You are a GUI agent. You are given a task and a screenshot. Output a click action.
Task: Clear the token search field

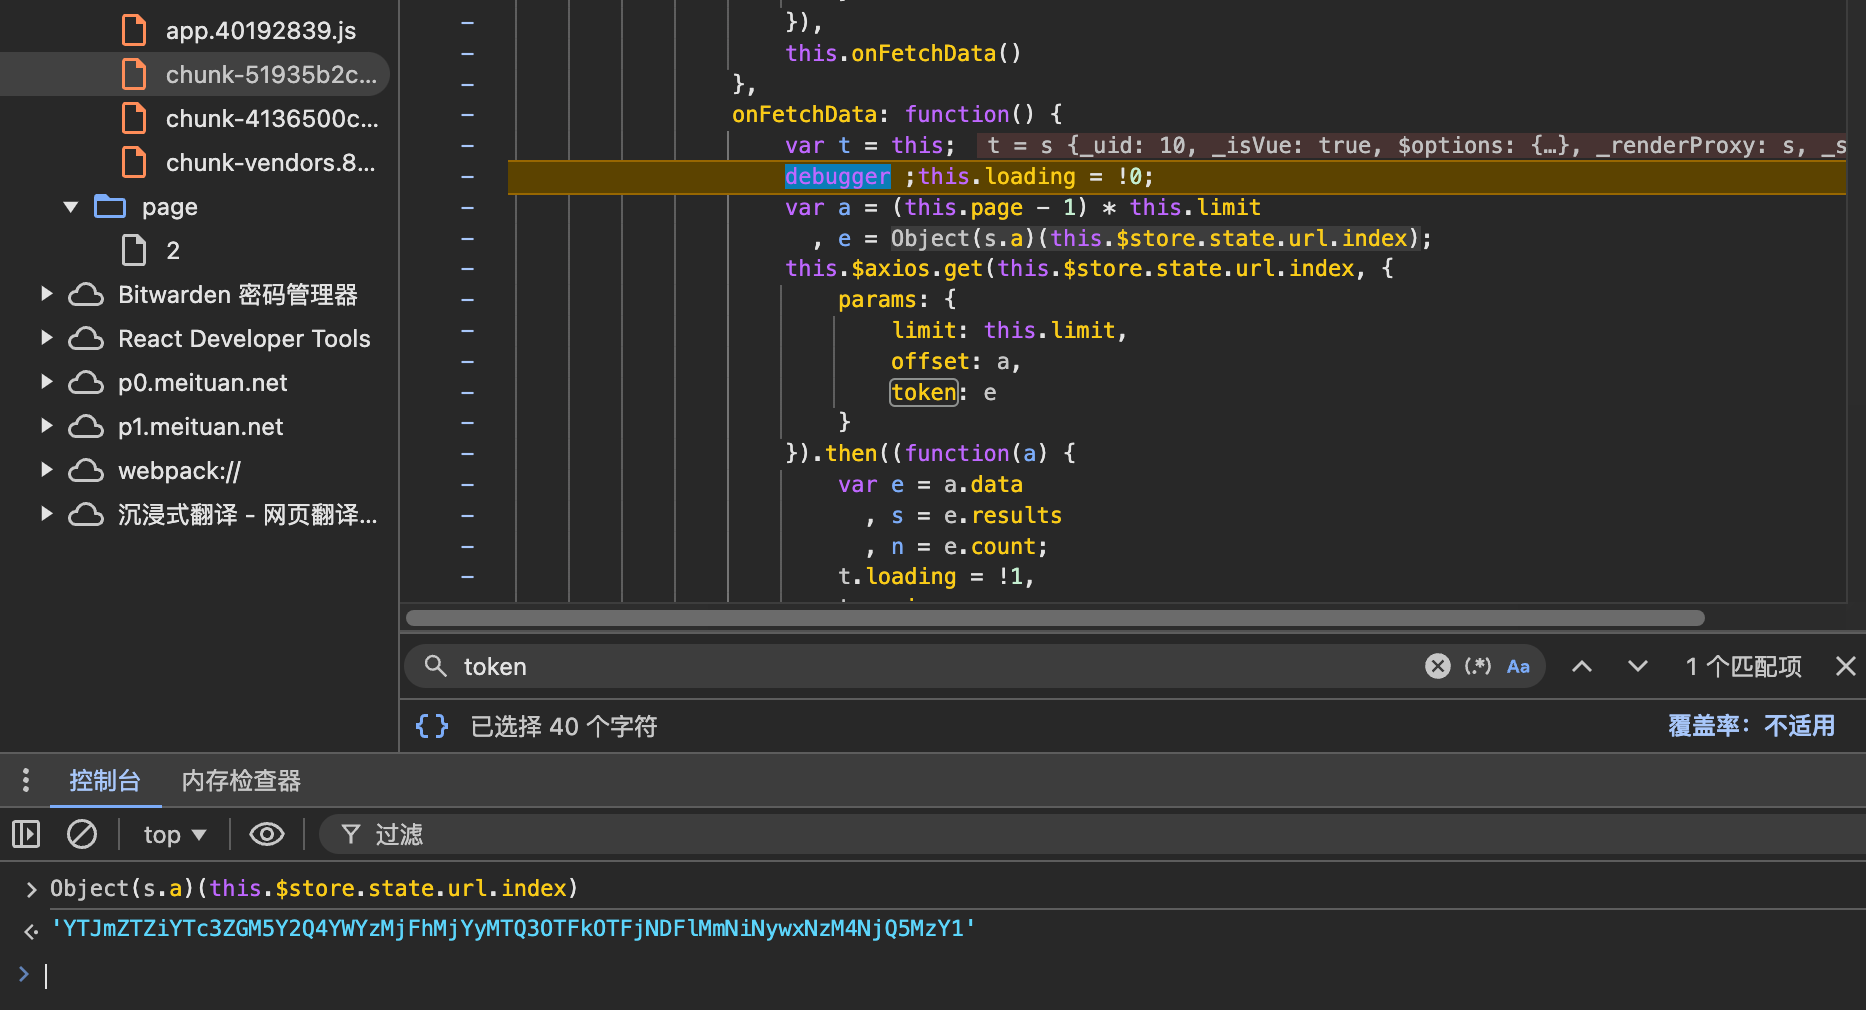(x=1437, y=666)
